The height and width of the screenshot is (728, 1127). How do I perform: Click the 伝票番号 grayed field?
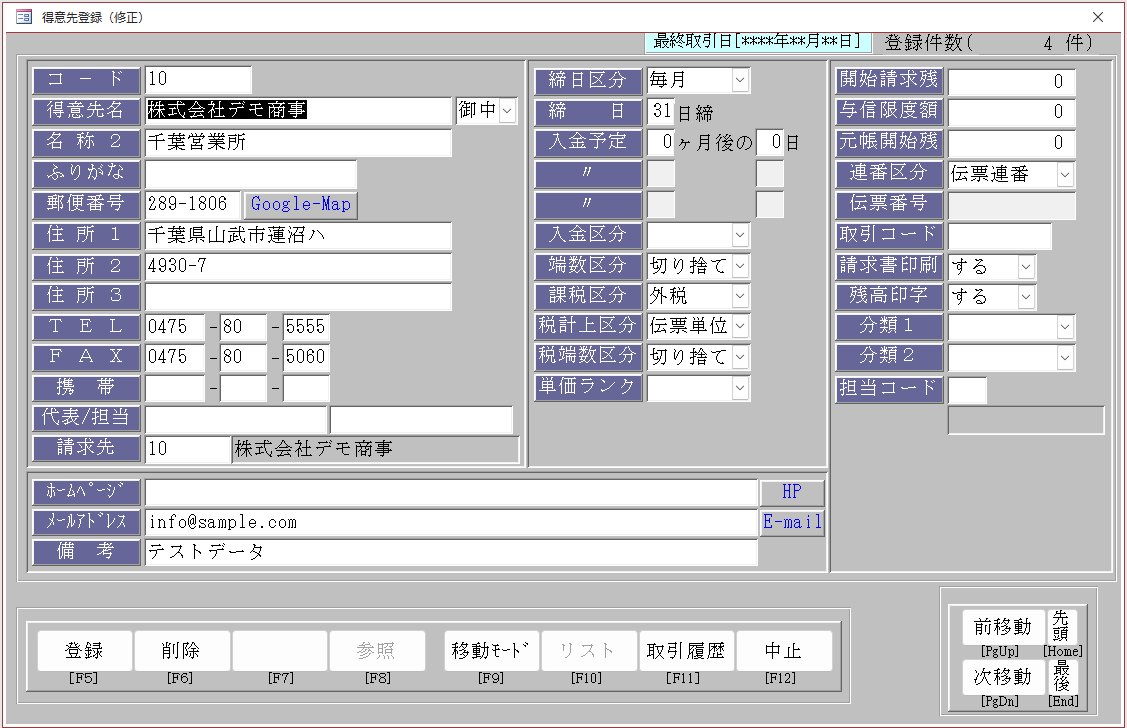coord(1011,206)
